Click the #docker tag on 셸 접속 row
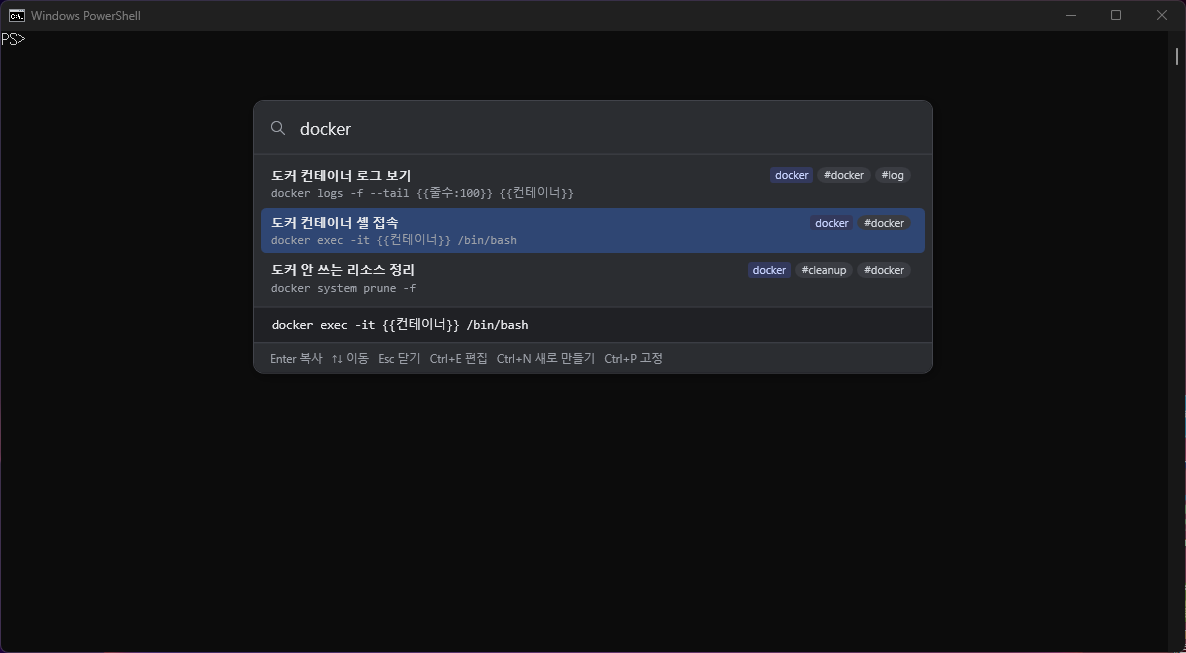Image resolution: width=1186 pixels, height=653 pixels. 883,223
